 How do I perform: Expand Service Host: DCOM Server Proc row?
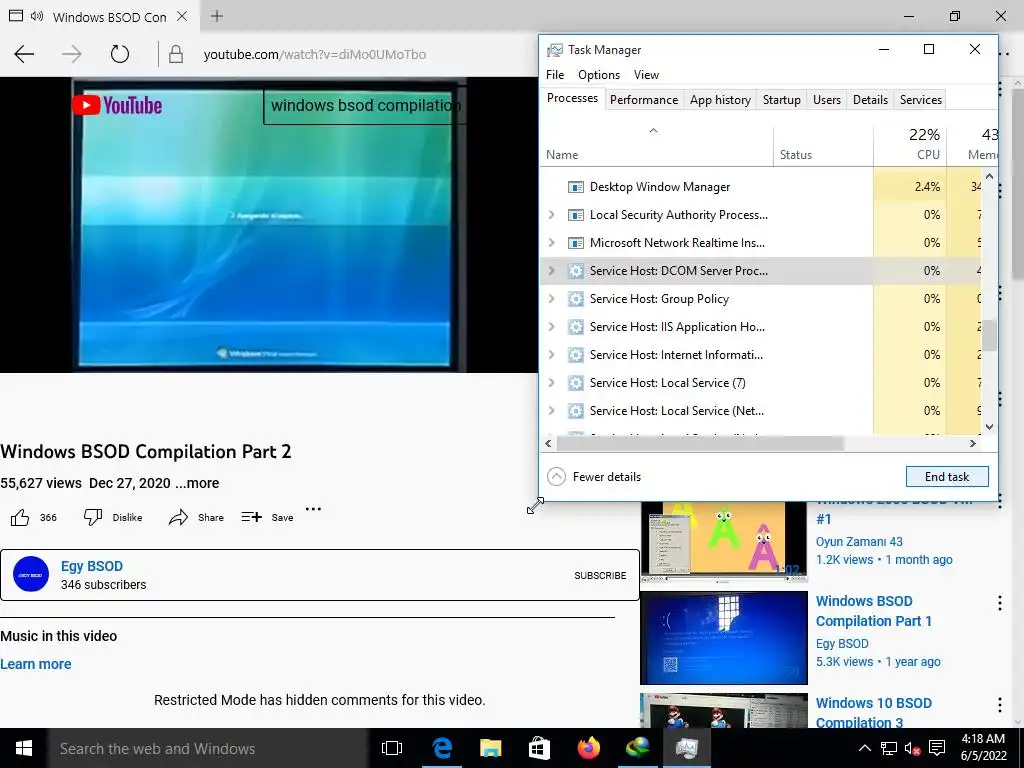pyautogui.click(x=551, y=270)
